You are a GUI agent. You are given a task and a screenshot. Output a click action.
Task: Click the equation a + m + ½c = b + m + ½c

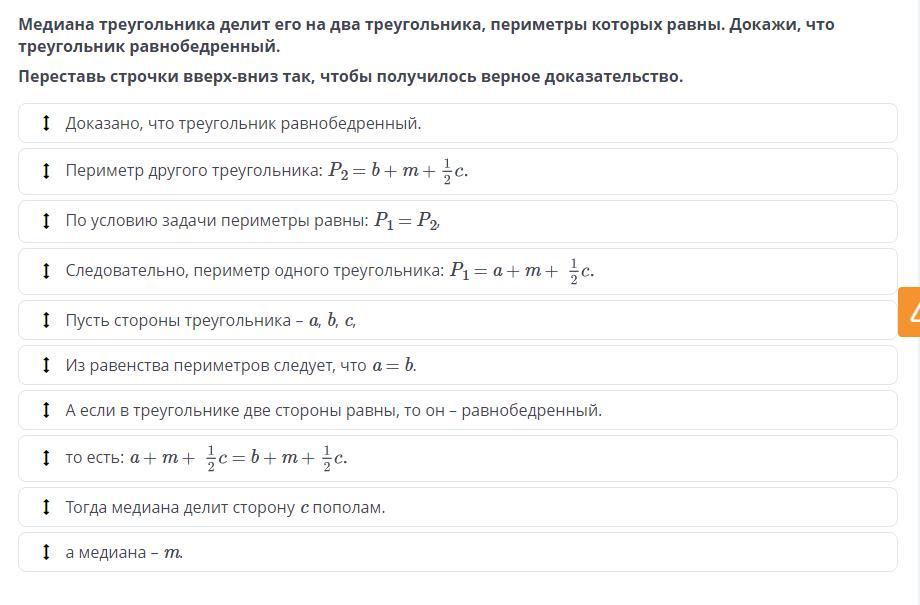click(x=238, y=459)
